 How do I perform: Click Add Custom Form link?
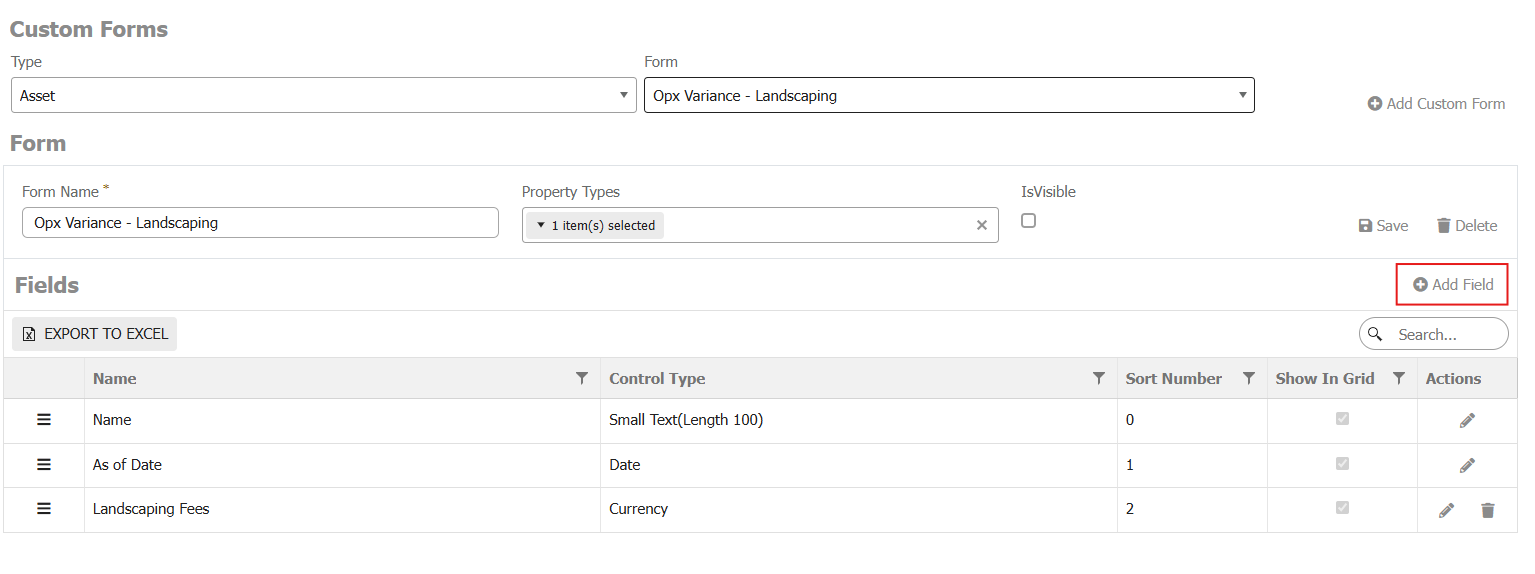point(1436,104)
